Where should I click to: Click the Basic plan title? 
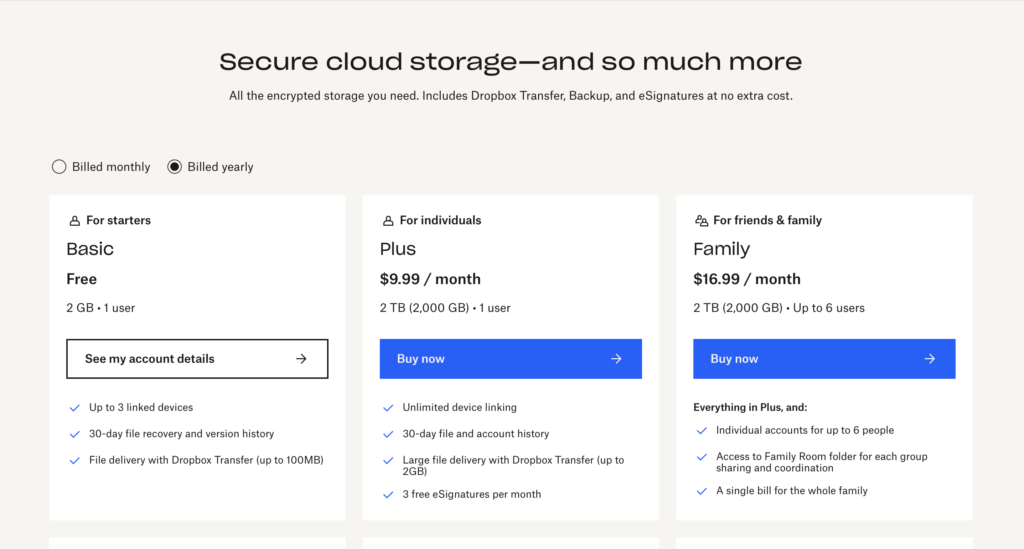90,249
